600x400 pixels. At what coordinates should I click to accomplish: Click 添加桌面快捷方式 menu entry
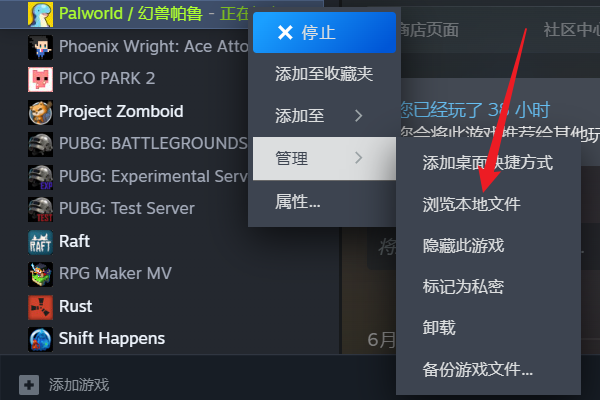[488, 163]
